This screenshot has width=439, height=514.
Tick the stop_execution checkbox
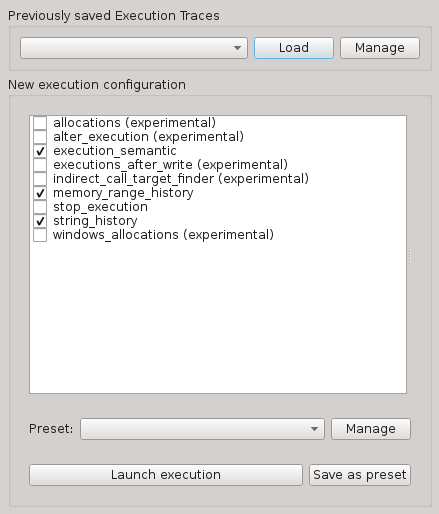[40, 207]
